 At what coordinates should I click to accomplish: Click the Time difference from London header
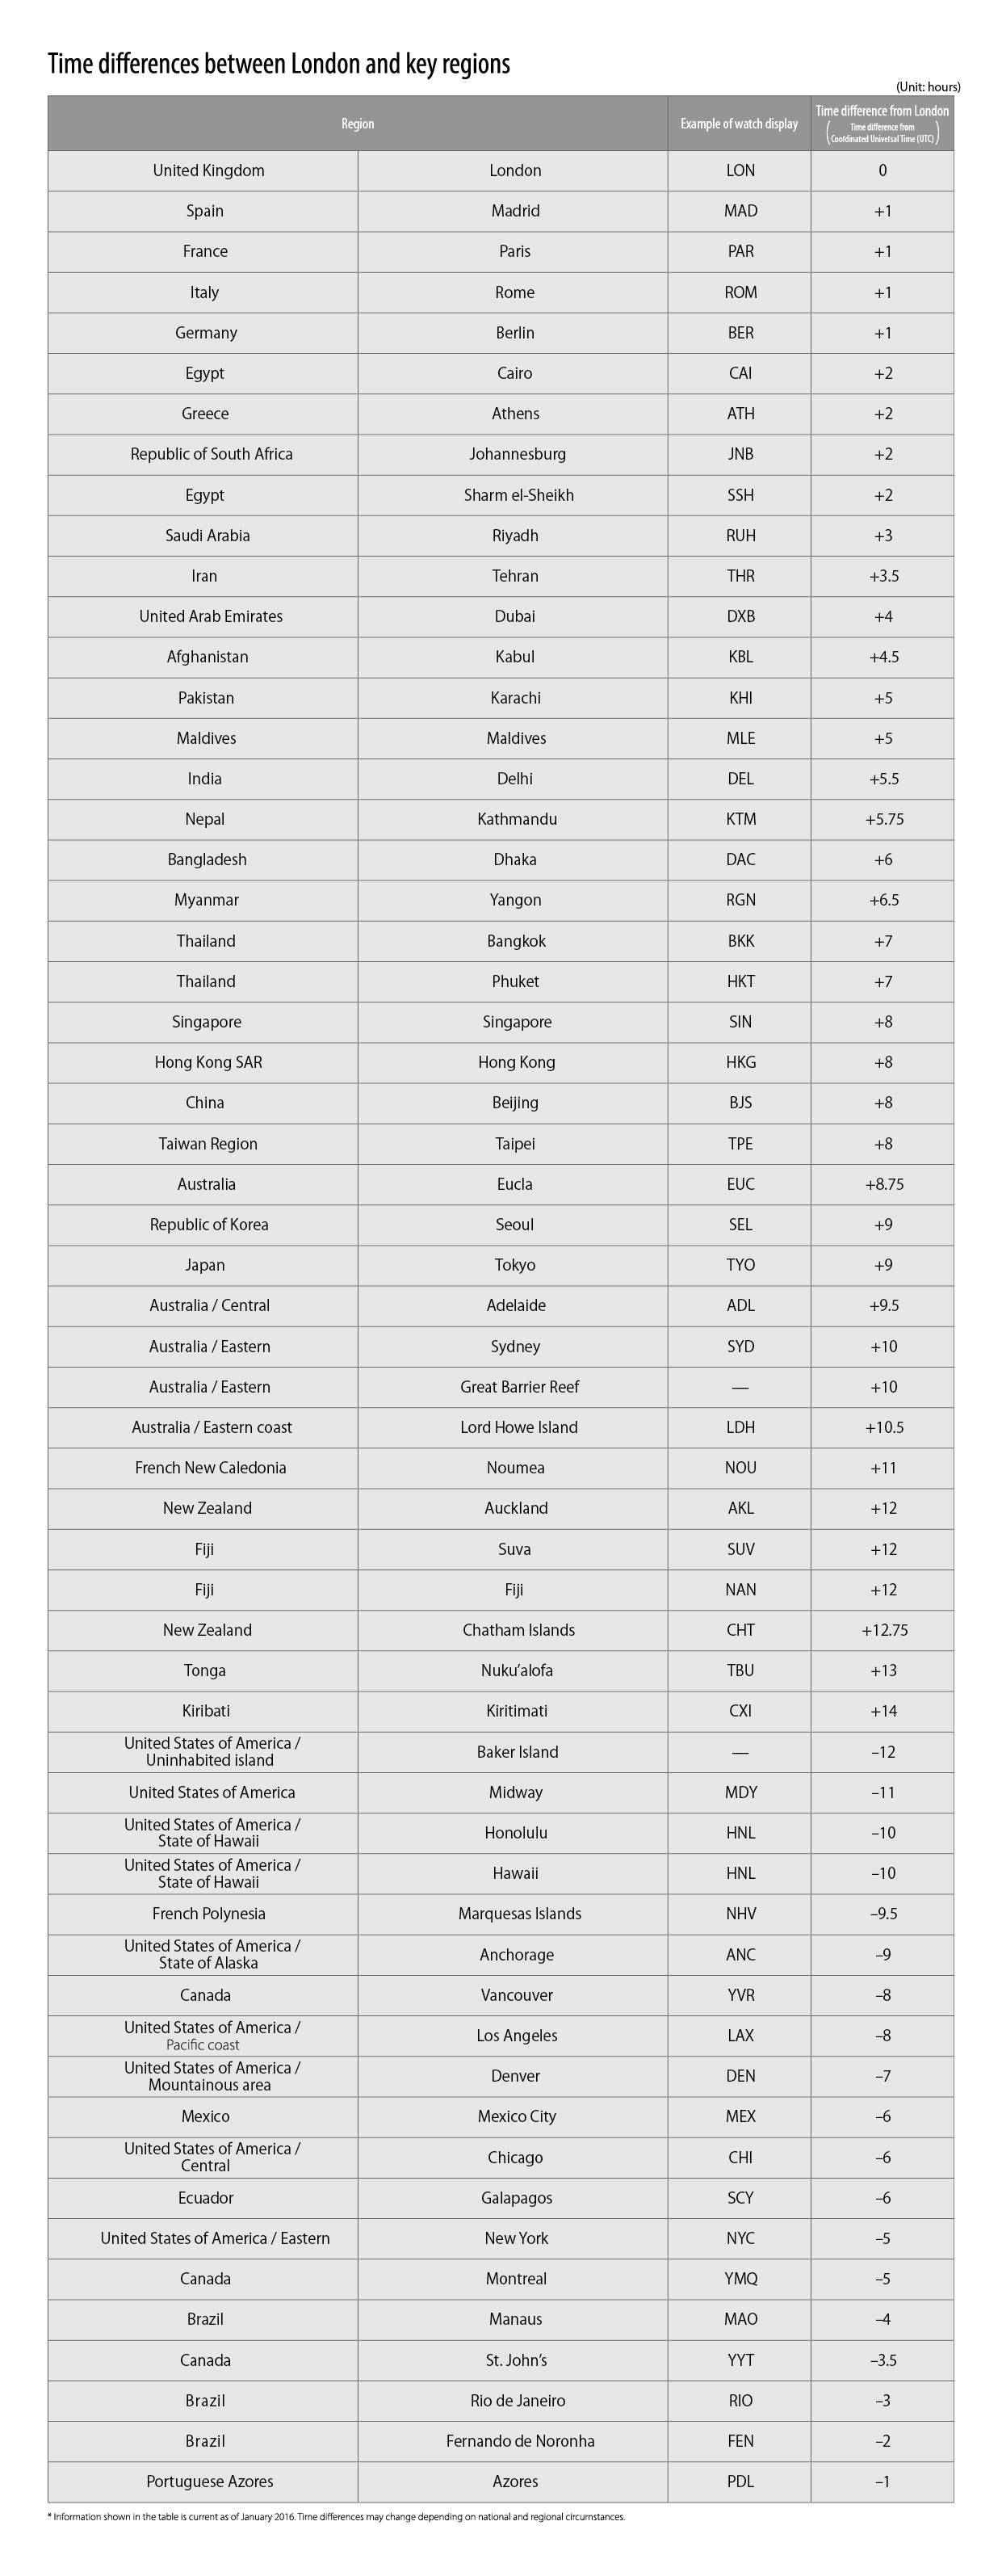point(882,112)
